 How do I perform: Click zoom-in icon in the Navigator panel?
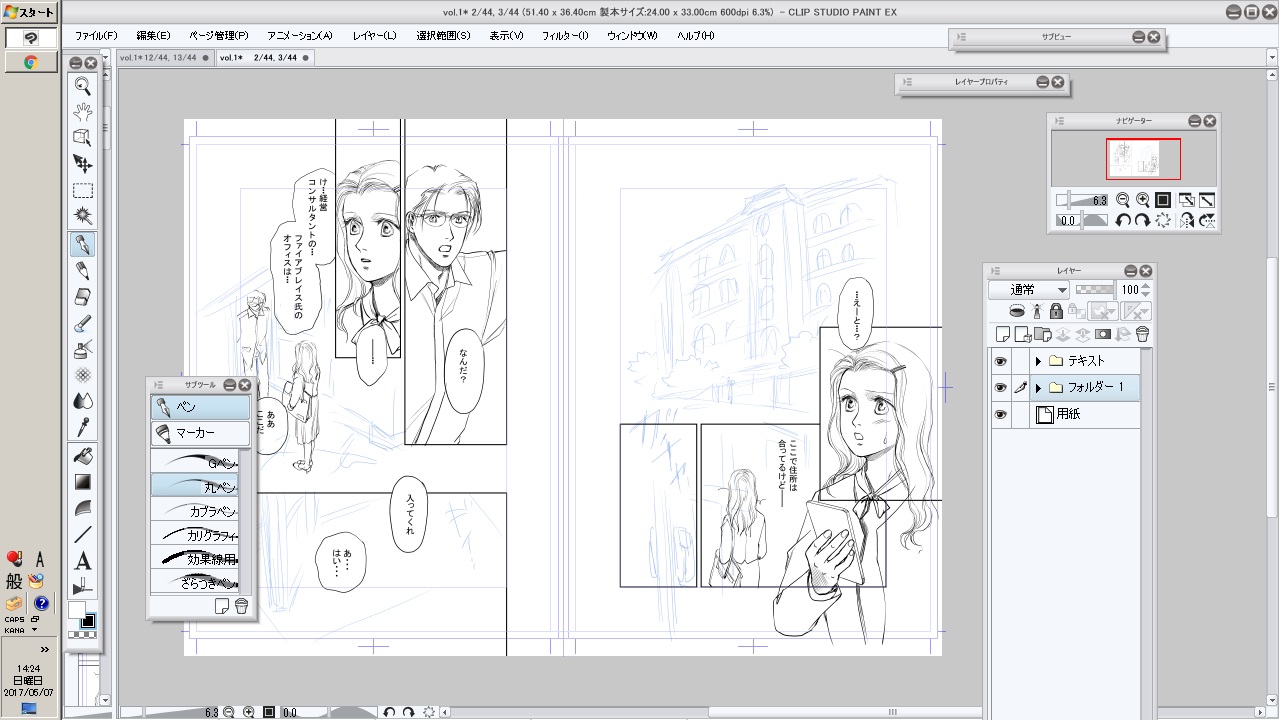tap(1142, 200)
